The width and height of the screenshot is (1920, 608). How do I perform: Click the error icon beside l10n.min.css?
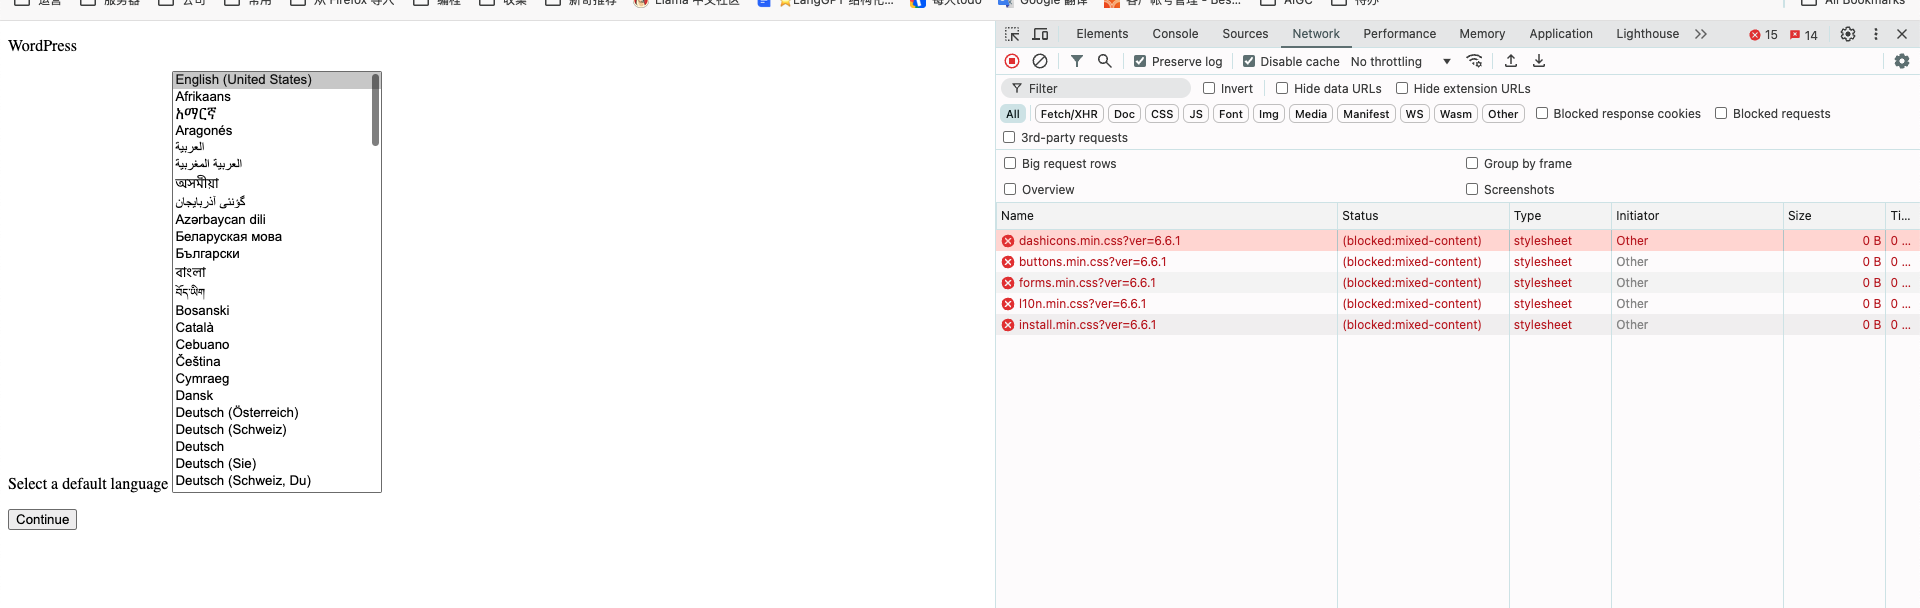pos(1008,304)
